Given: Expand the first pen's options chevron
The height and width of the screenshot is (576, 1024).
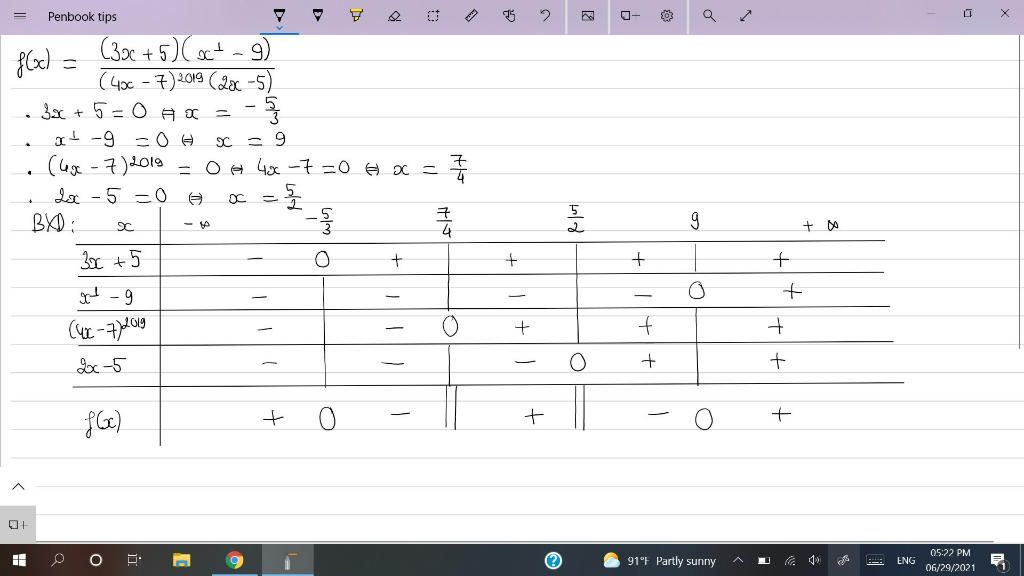Looking at the screenshot, I should [279, 28].
